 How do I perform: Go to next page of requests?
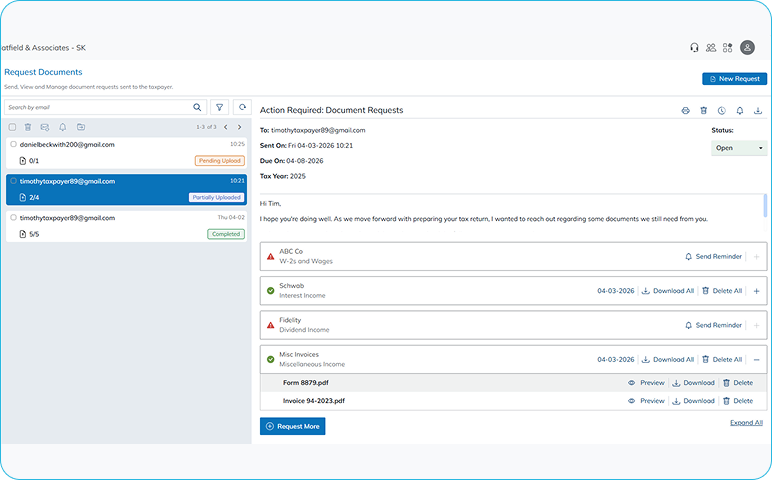coord(239,127)
